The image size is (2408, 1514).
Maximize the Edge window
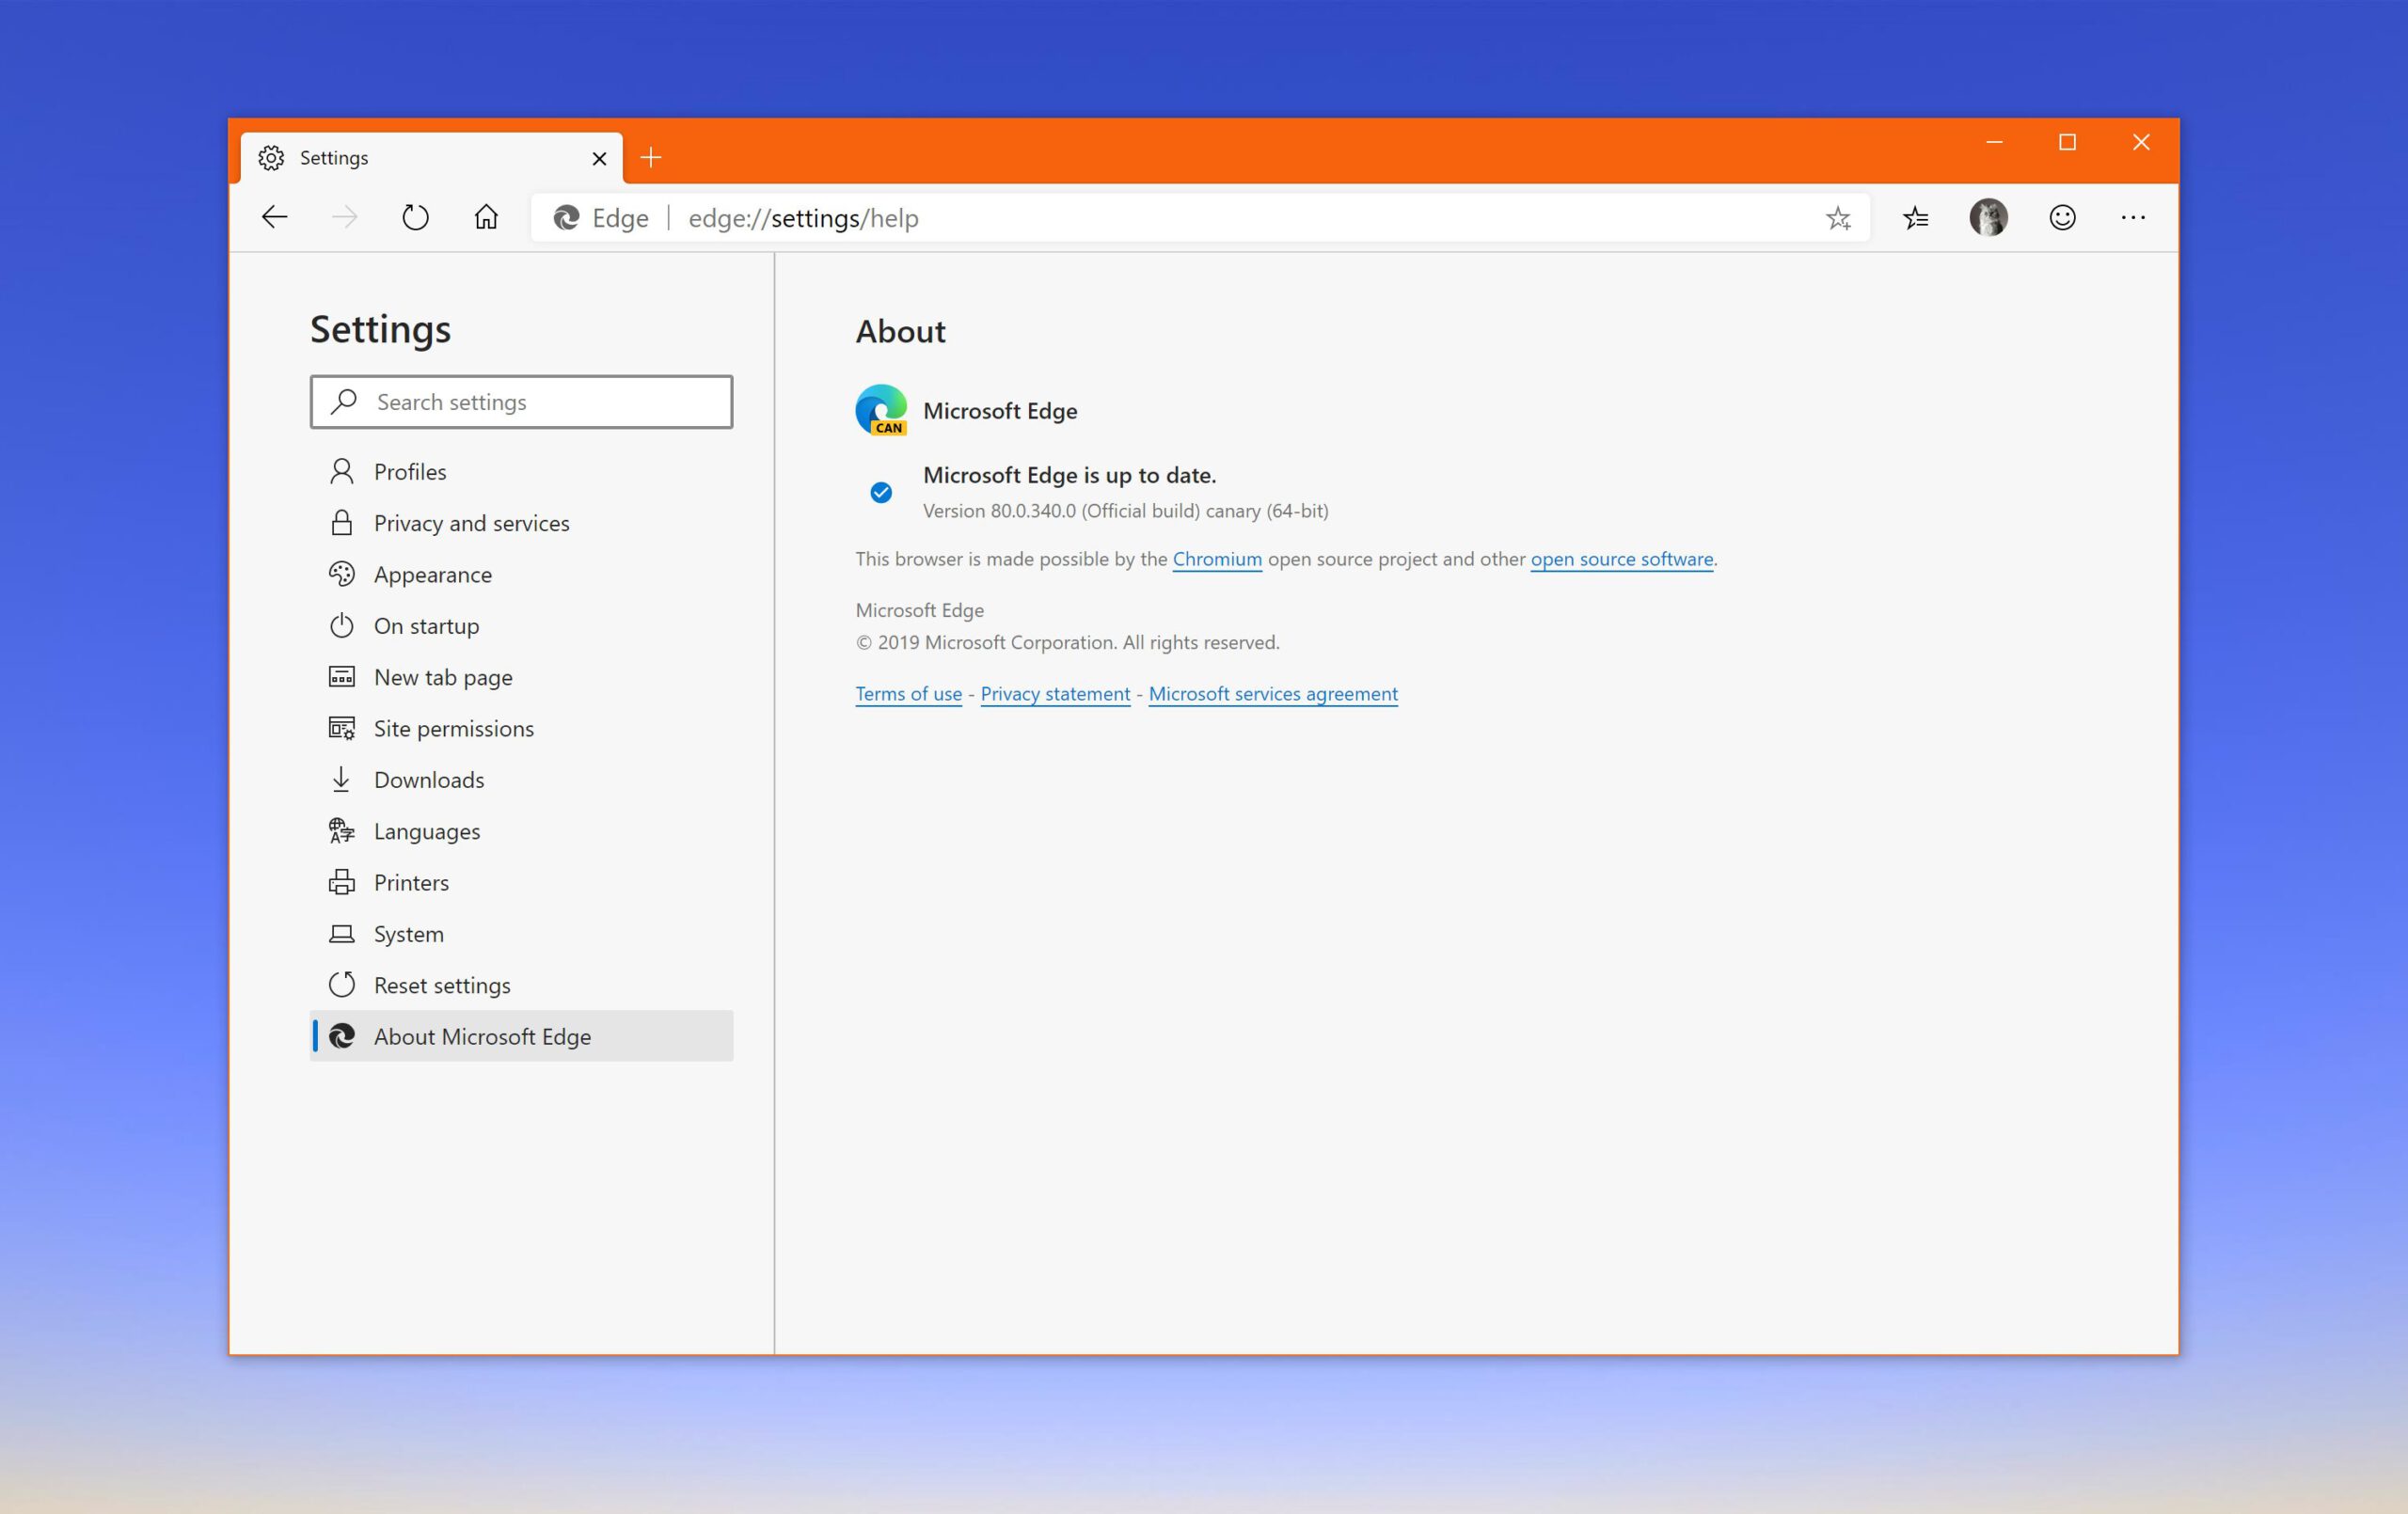coord(2067,142)
